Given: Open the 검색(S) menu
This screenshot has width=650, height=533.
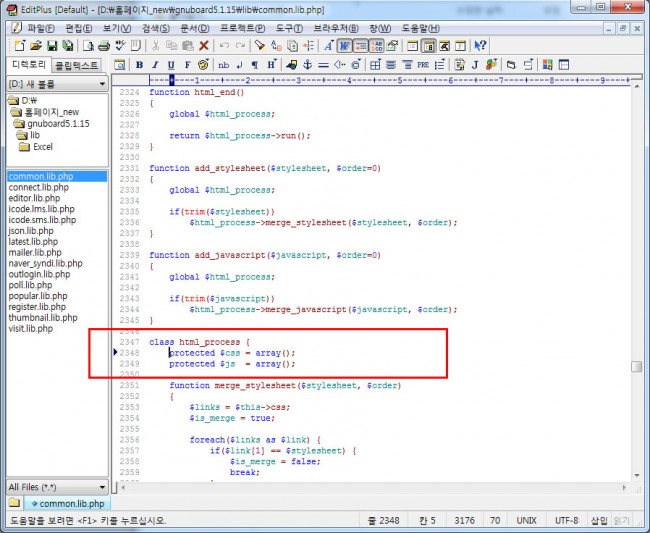Looking at the screenshot, I should [x=156, y=29].
